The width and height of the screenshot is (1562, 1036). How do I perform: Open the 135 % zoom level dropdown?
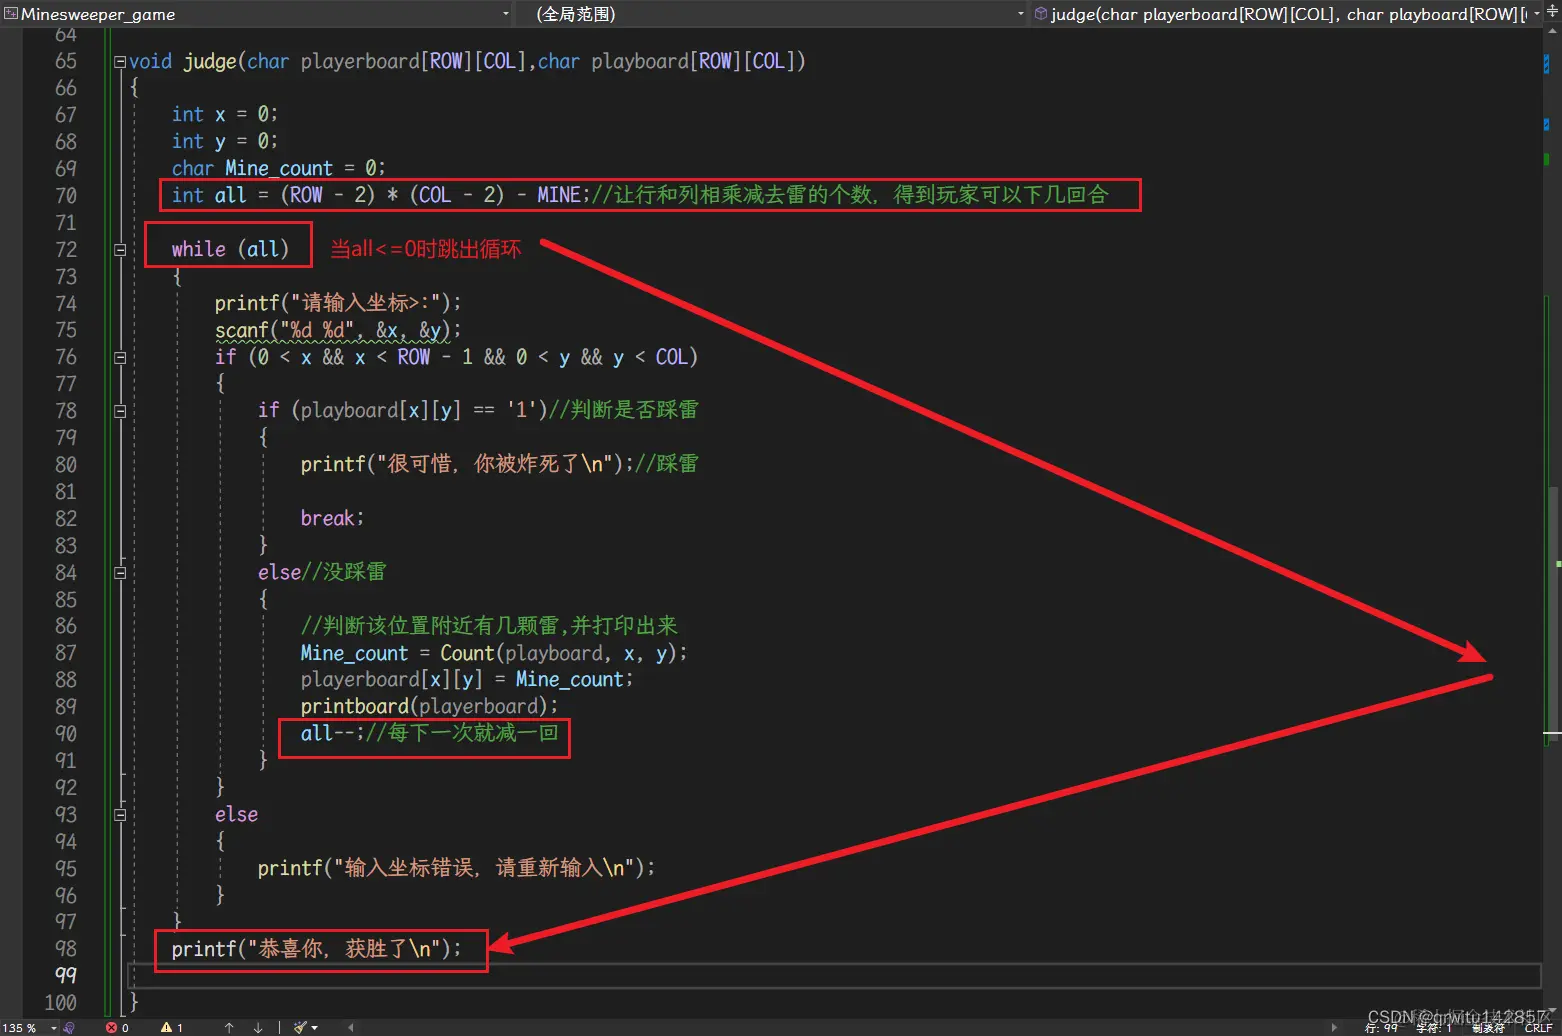pos(53,1028)
